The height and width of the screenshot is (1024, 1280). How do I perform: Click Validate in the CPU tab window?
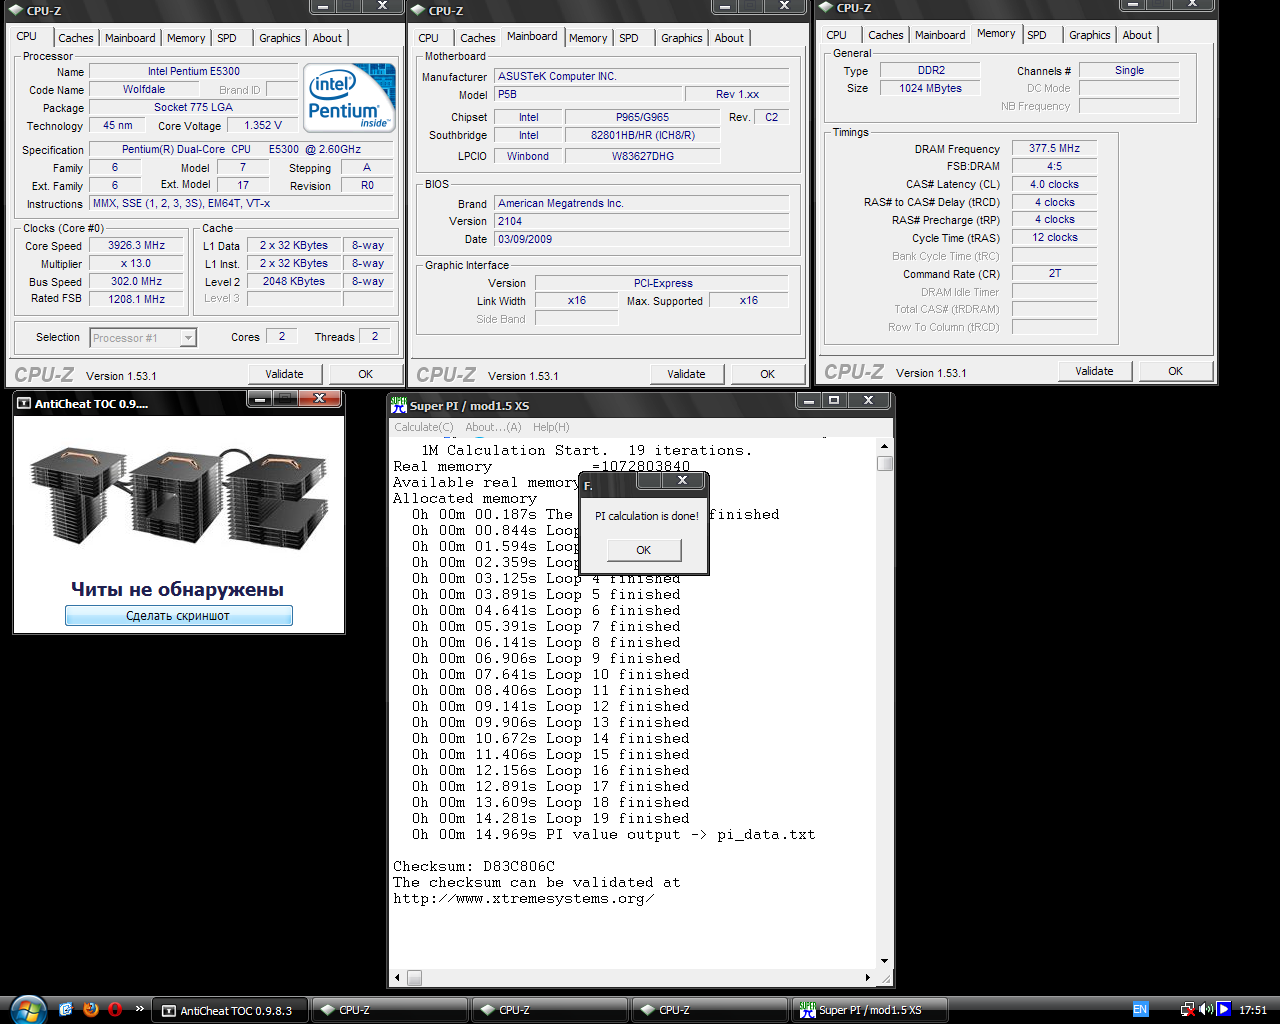[284, 374]
